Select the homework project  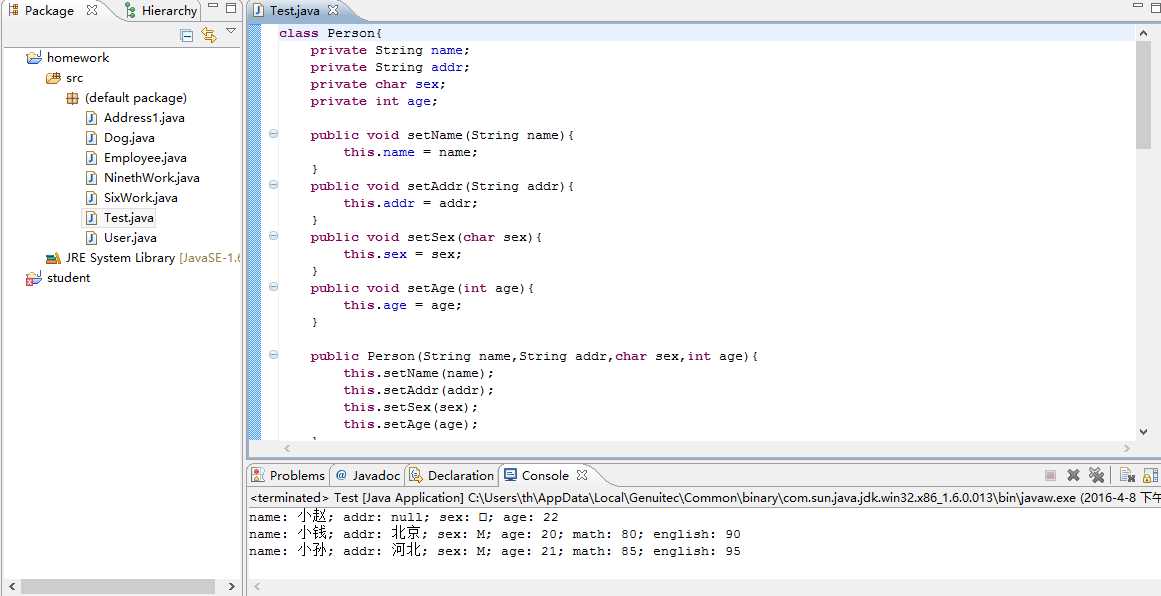(x=78, y=58)
